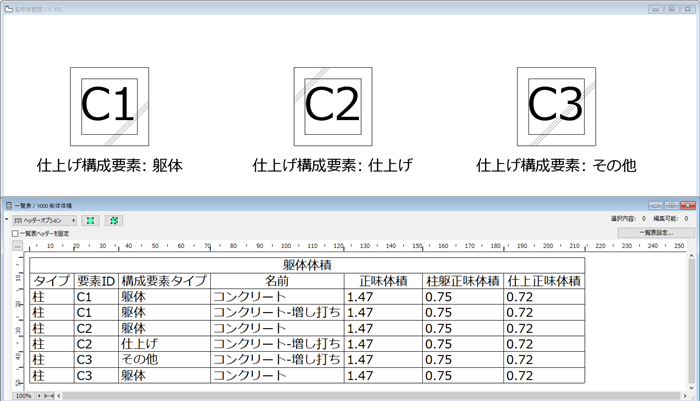Click the '...' button at the ruler corner
Screen dimensions: 700x401
[x=17, y=246]
